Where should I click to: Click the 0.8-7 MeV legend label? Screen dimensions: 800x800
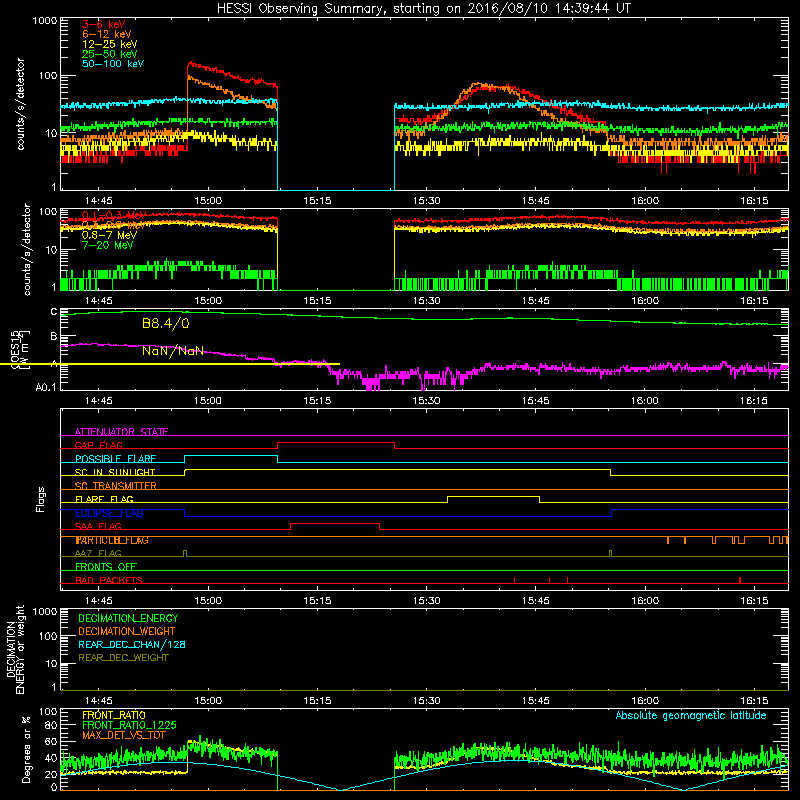pos(109,235)
